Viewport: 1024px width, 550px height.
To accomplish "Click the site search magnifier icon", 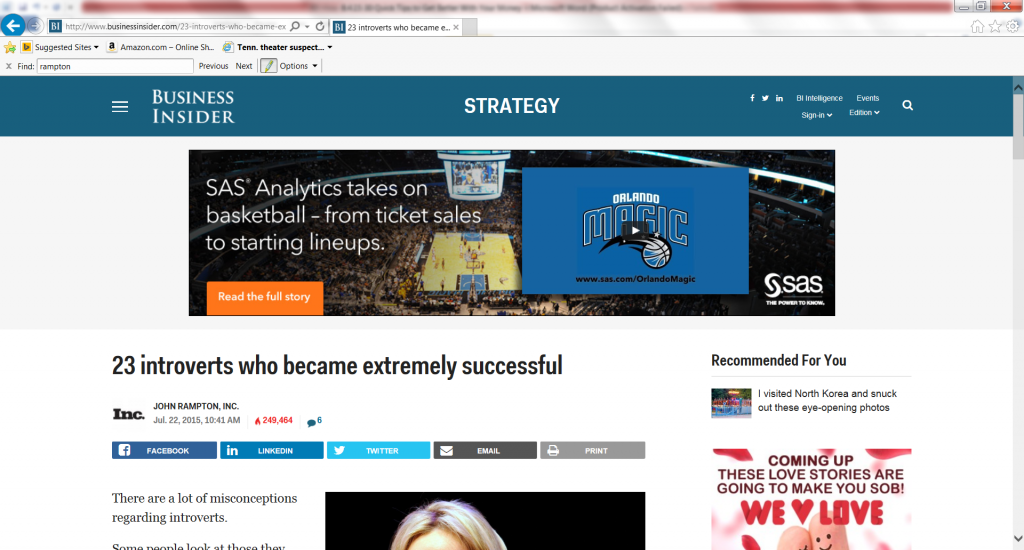I will [x=907, y=105].
